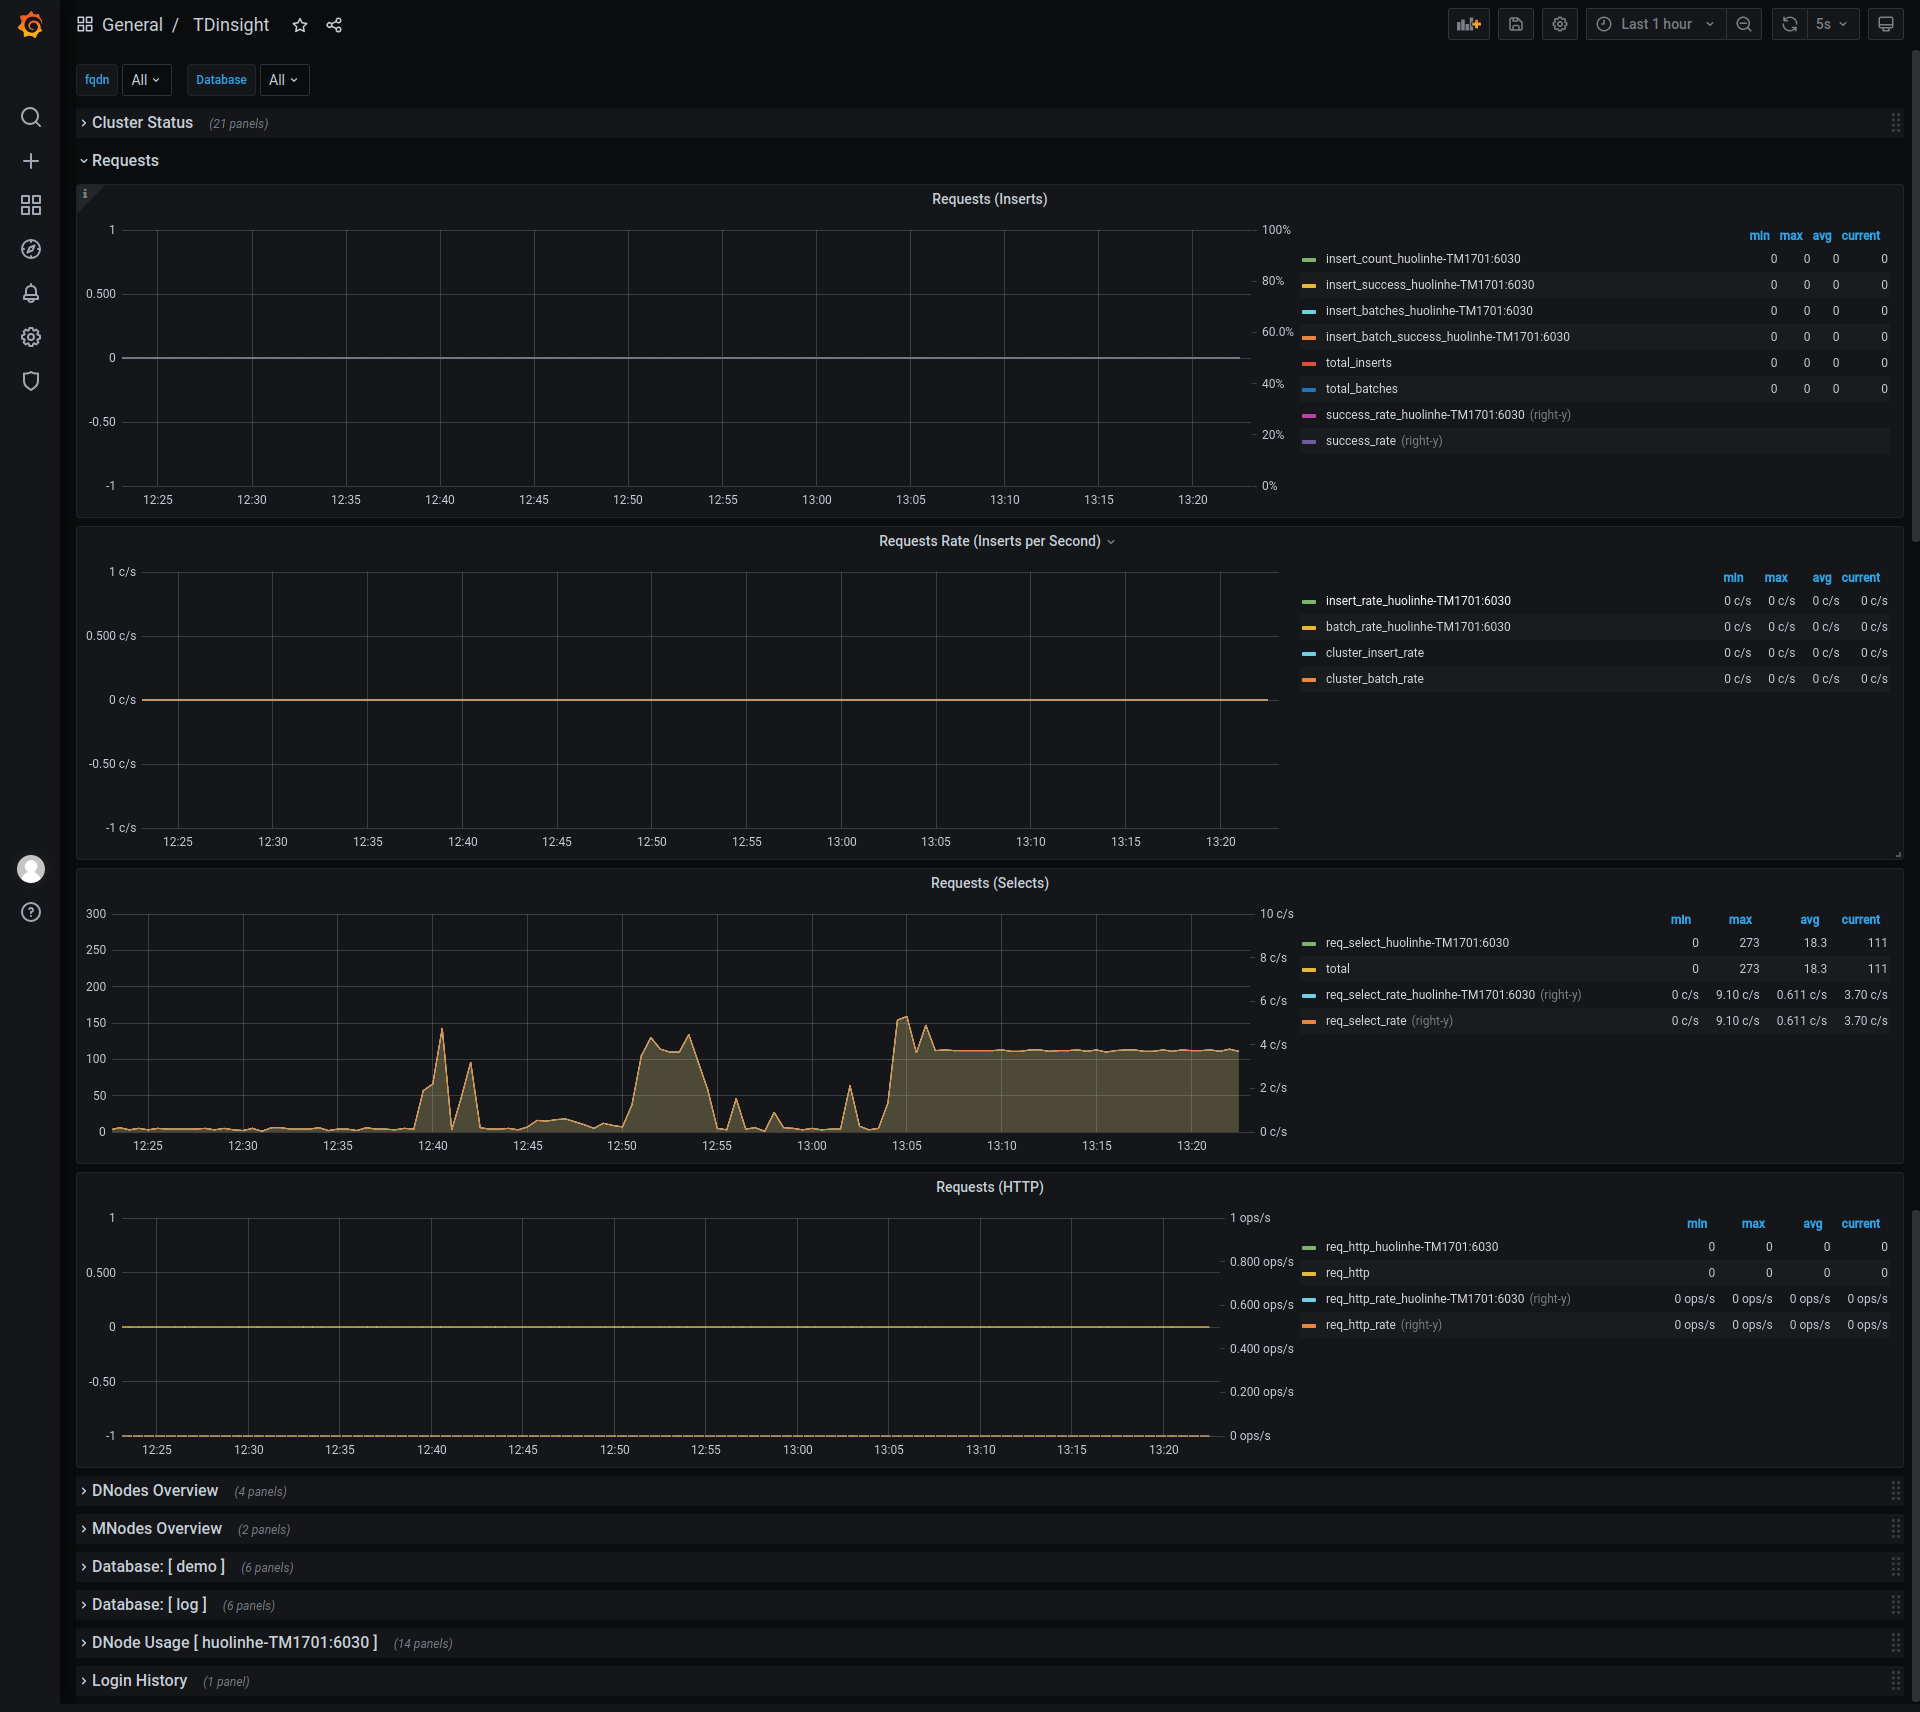This screenshot has height=1712, width=1920.
Task: Click the Add panel toolbar icon
Action: click(1468, 24)
